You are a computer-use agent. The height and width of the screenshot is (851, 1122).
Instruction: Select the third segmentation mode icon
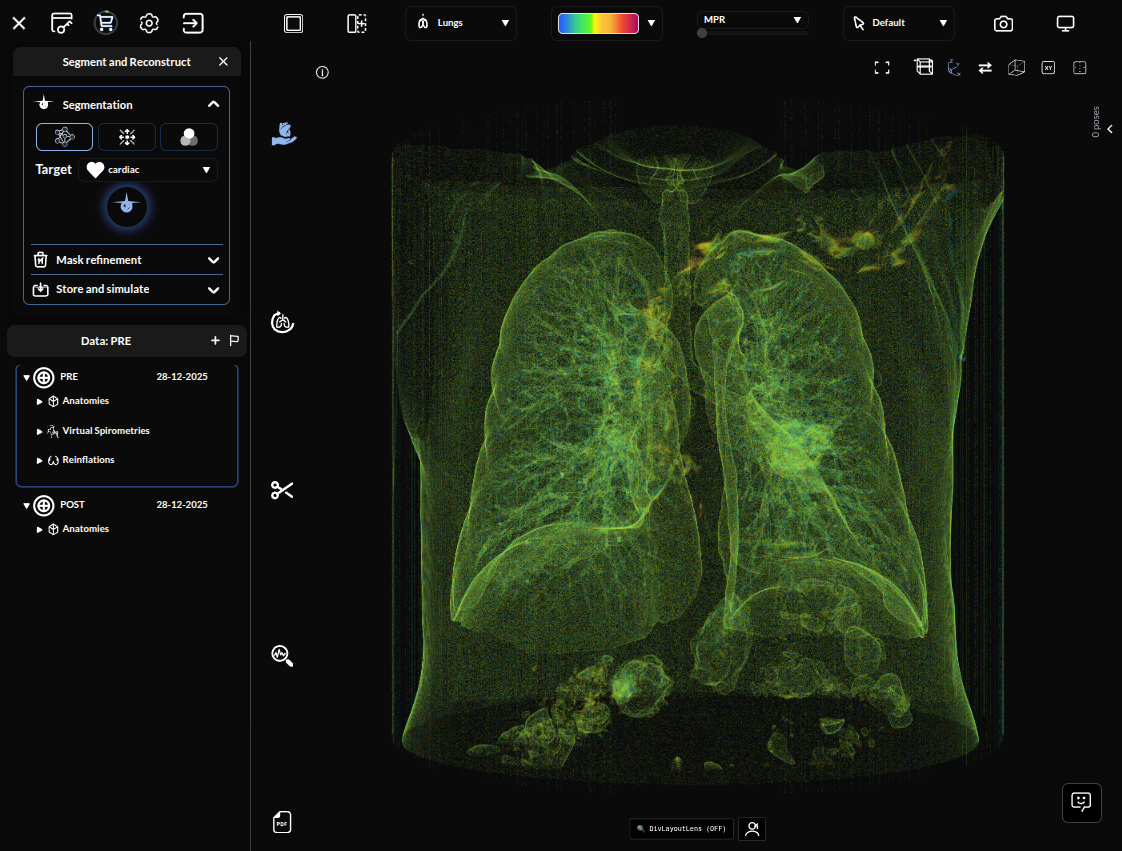pyautogui.click(x=189, y=136)
